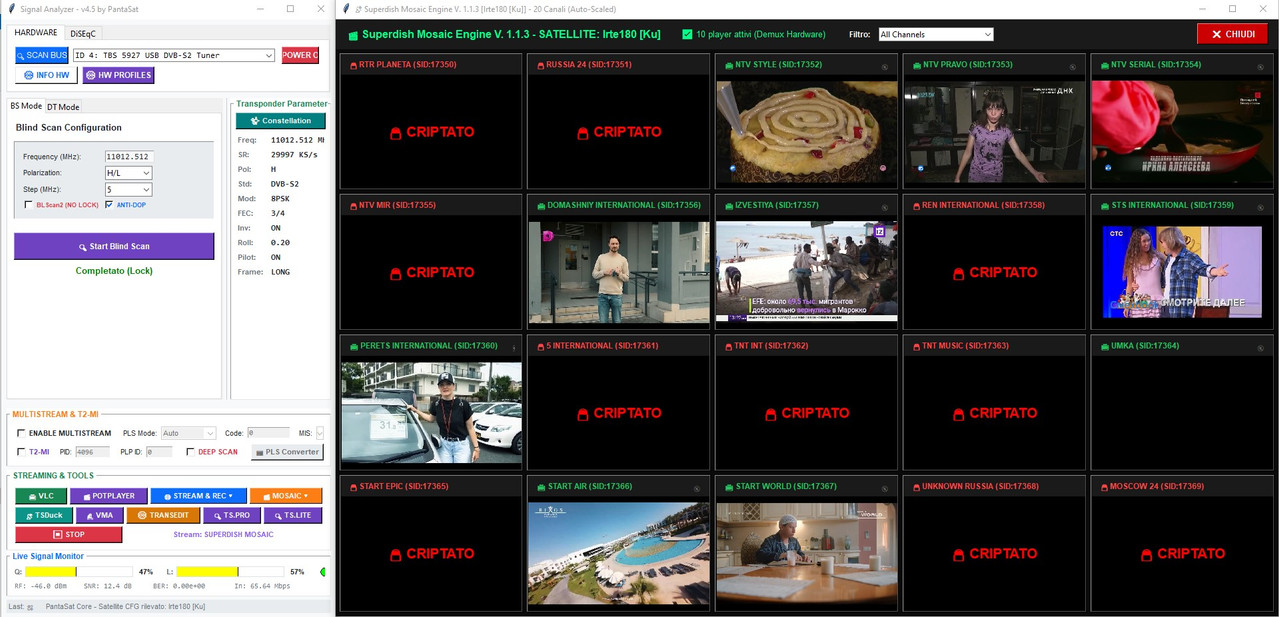Click the small round icon on STS INTERNATIONAL header
The width and height of the screenshot is (1279, 617).
click(1261, 208)
